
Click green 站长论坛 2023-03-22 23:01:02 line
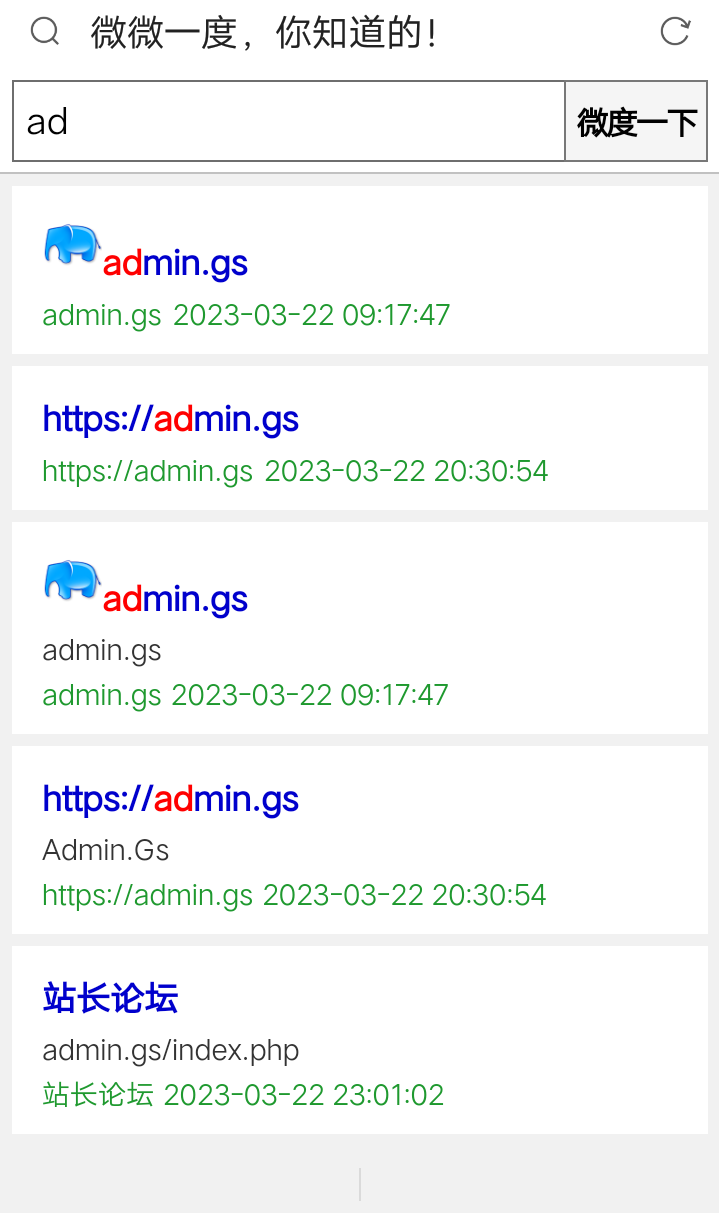tap(243, 1095)
